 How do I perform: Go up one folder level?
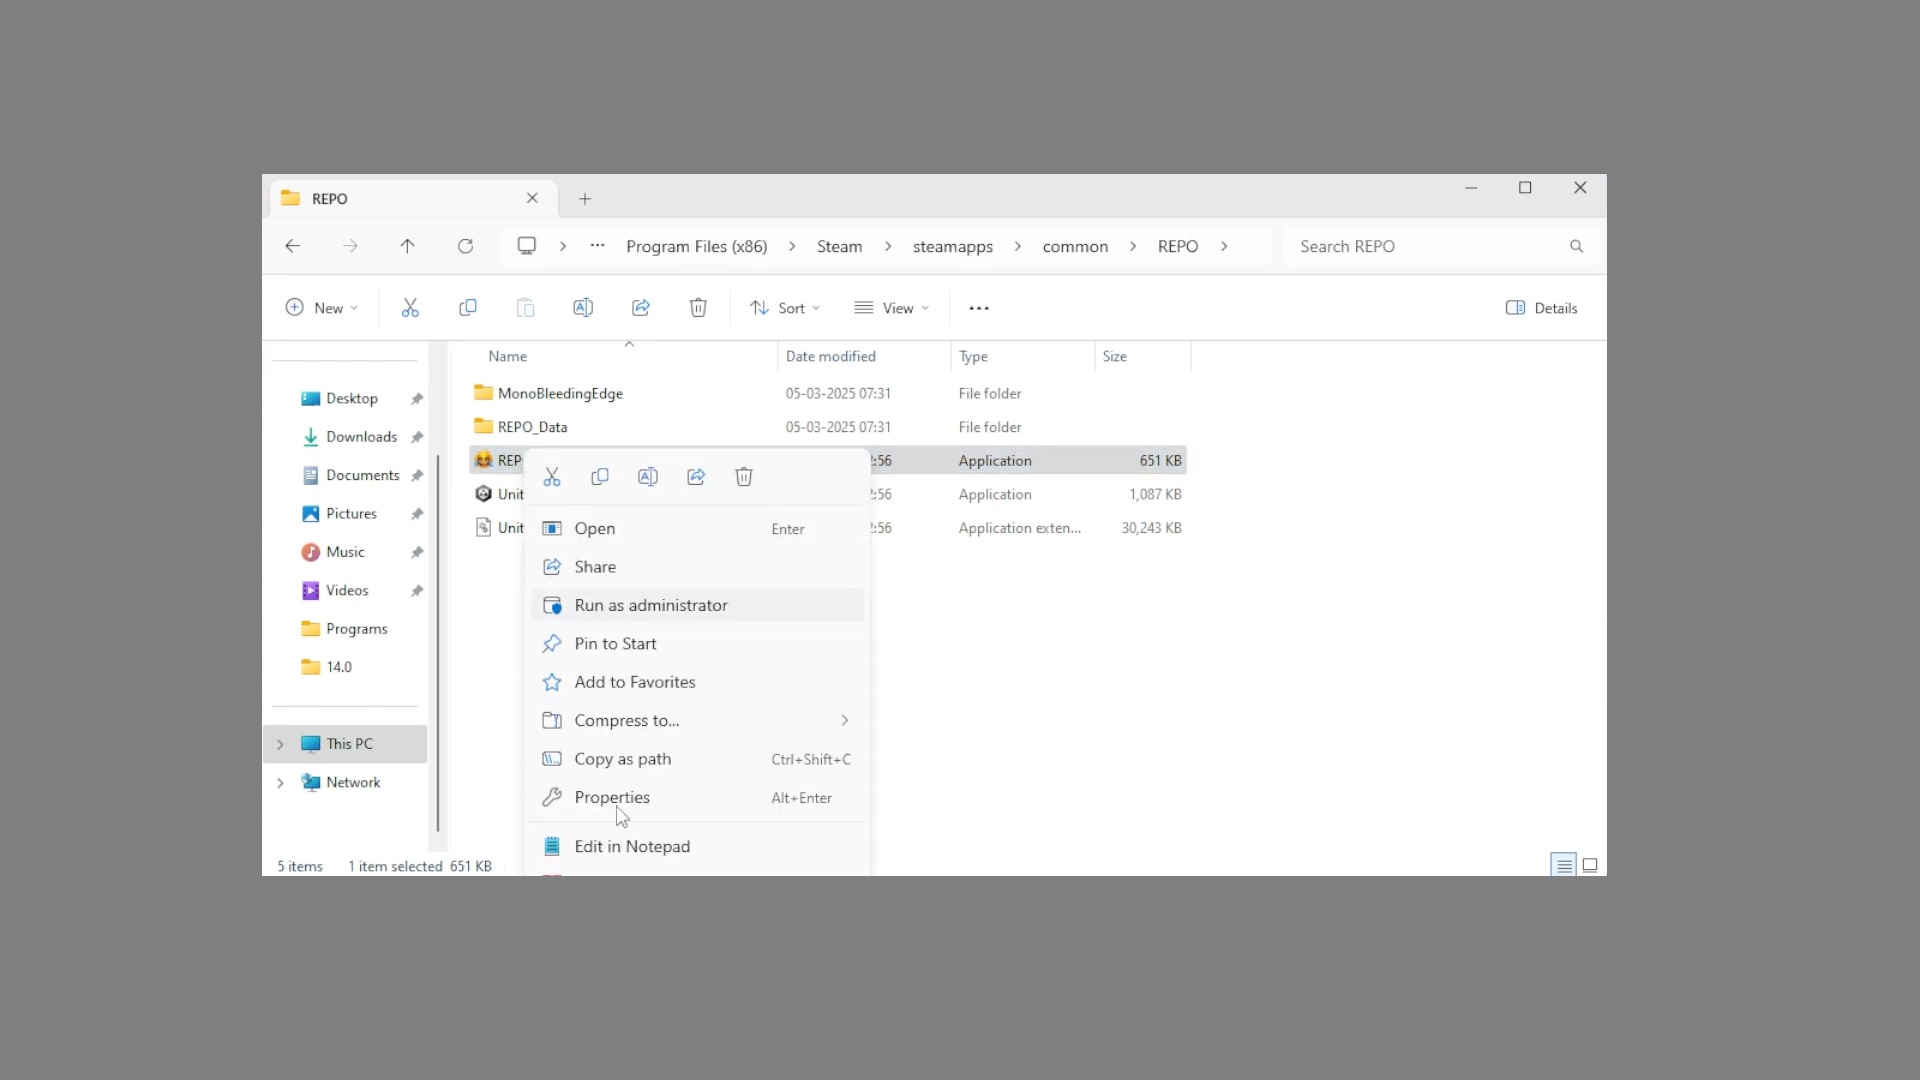[407, 246]
